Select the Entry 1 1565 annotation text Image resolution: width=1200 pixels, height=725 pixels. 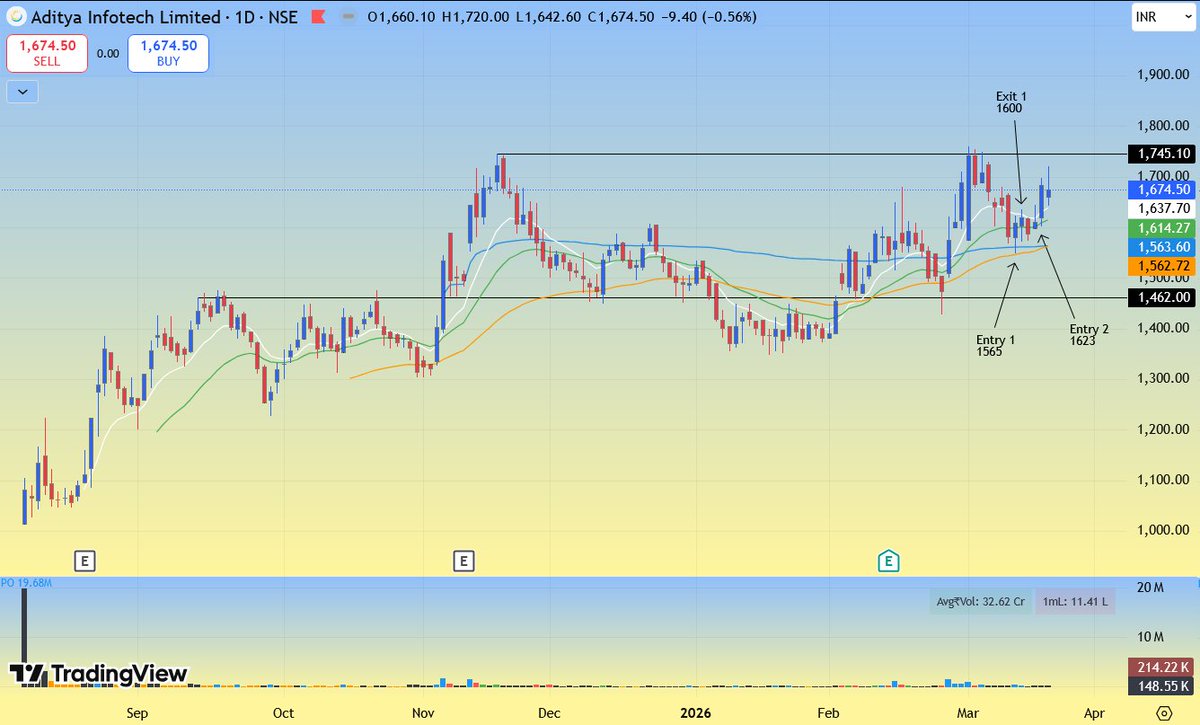pyautogui.click(x=996, y=346)
